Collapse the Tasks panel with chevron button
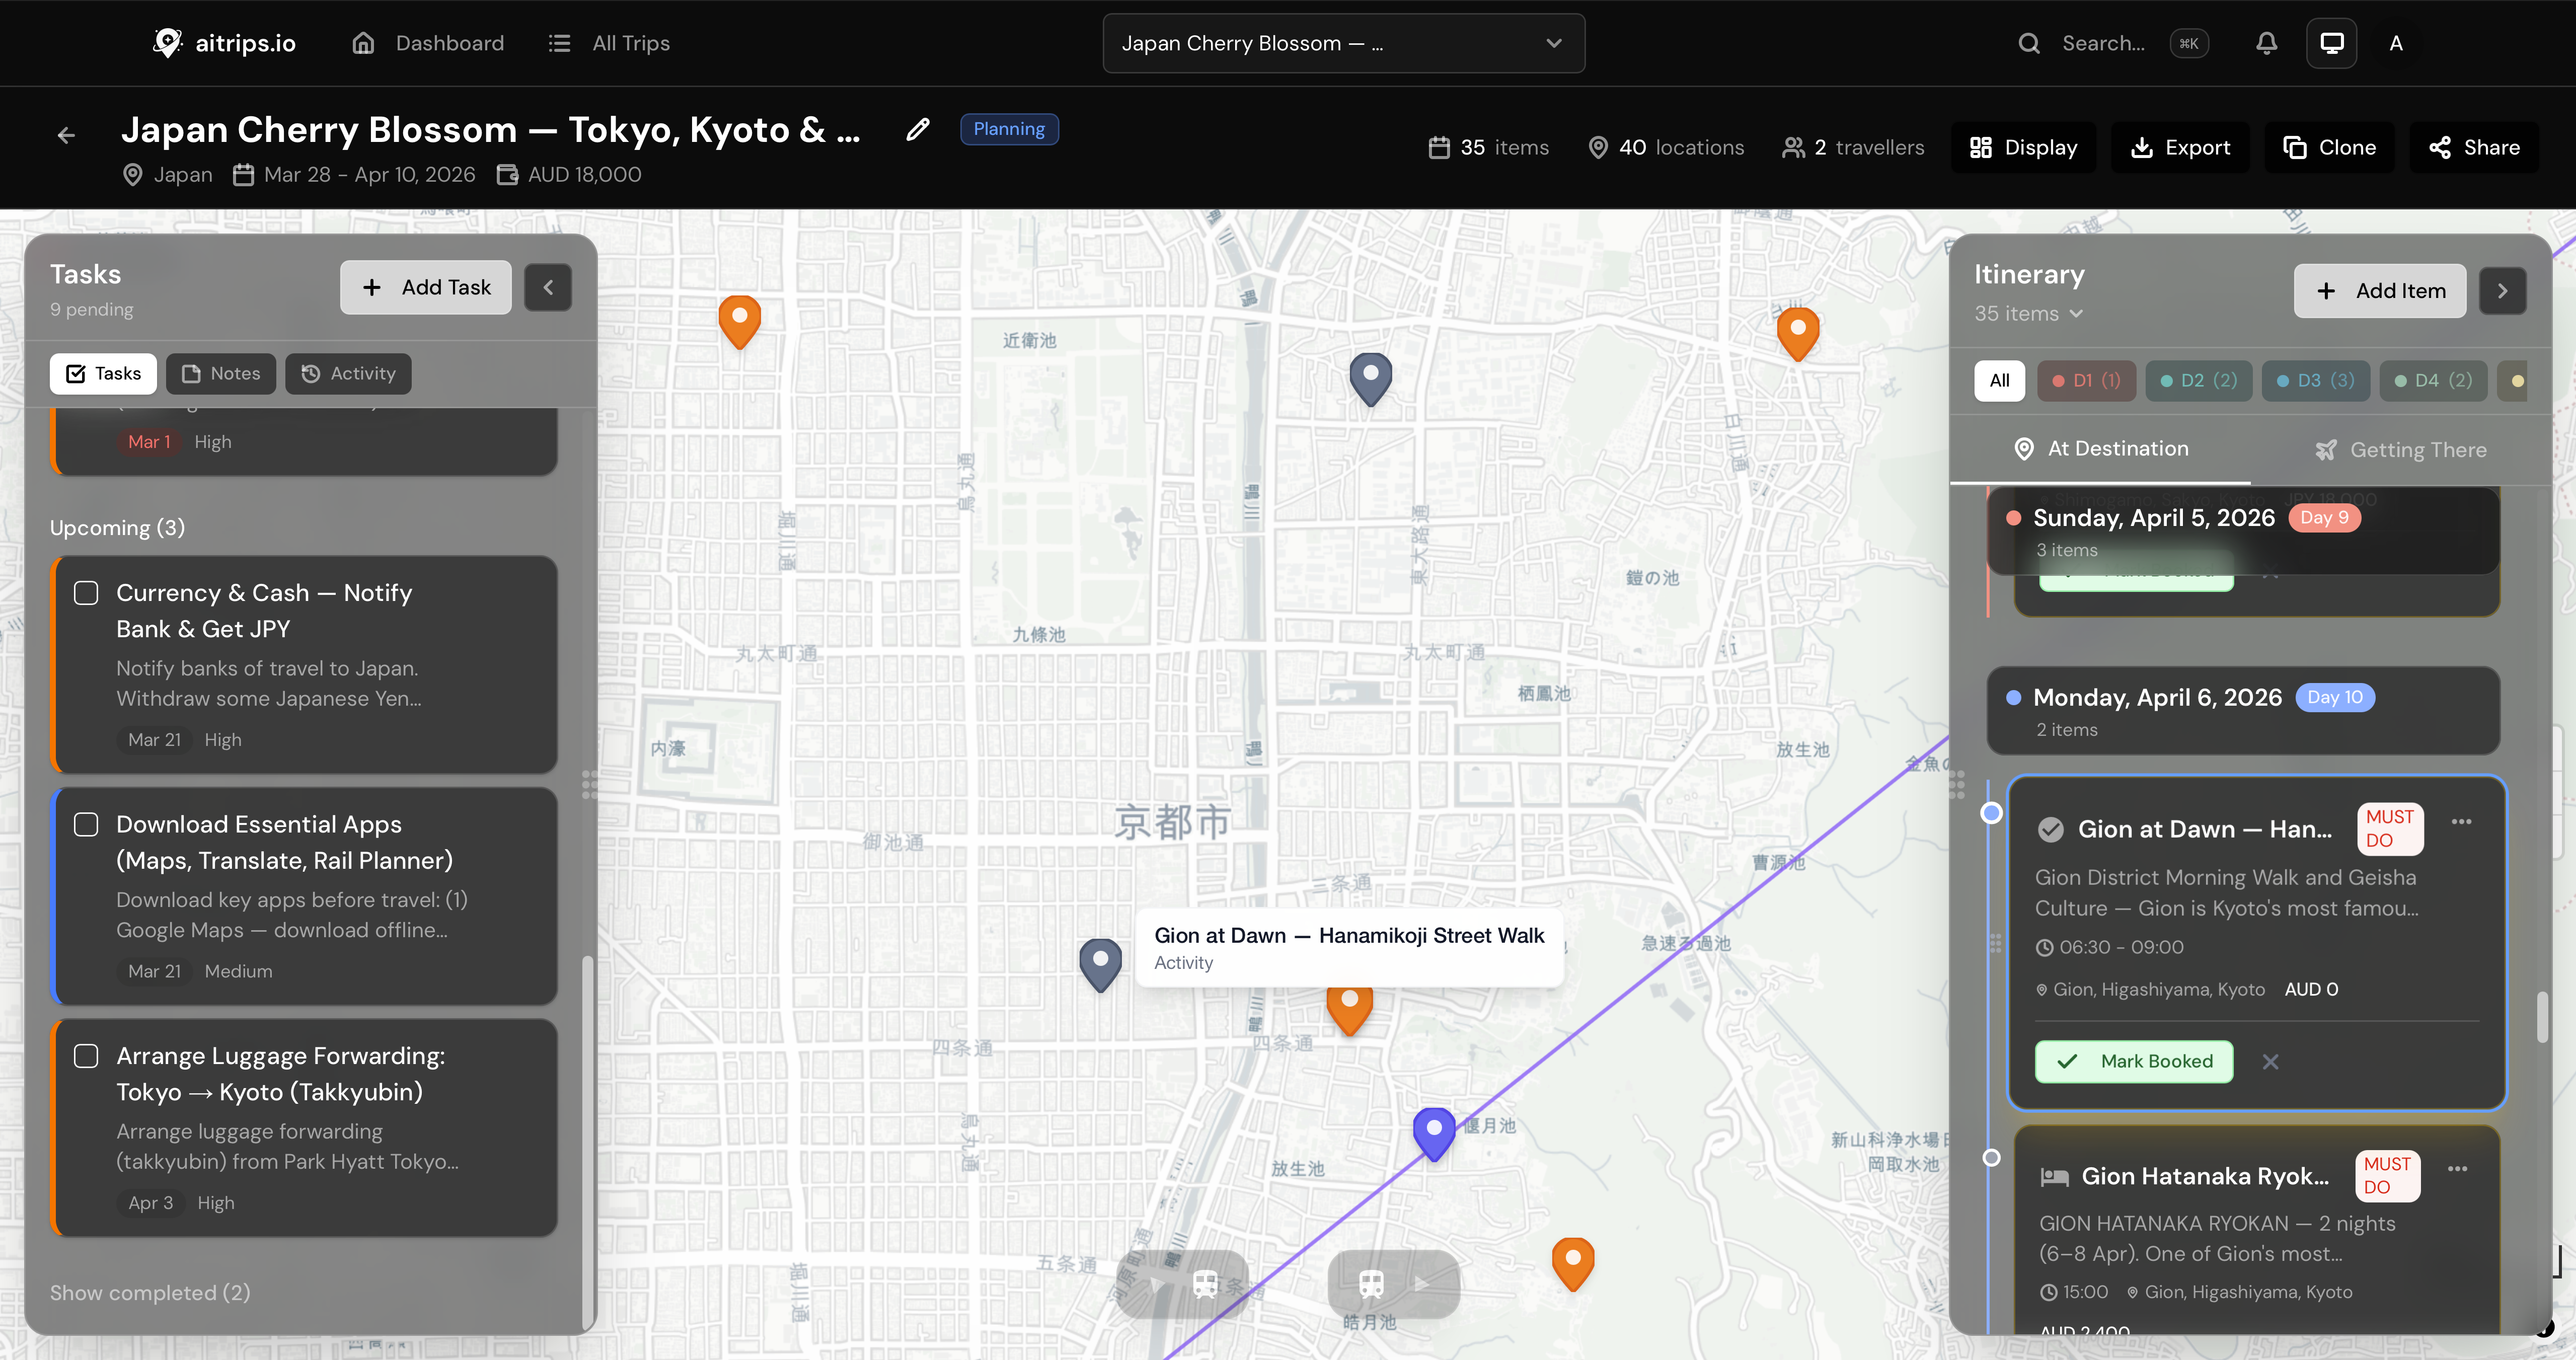The height and width of the screenshot is (1360, 2576). 548,288
